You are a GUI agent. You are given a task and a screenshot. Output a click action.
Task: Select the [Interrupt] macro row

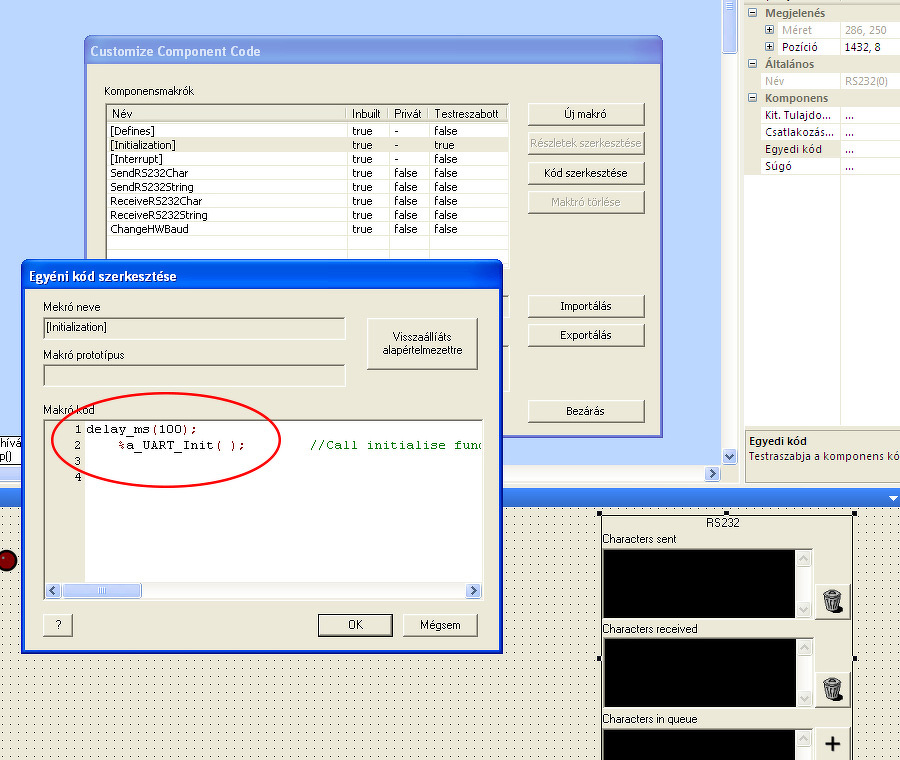click(308, 159)
